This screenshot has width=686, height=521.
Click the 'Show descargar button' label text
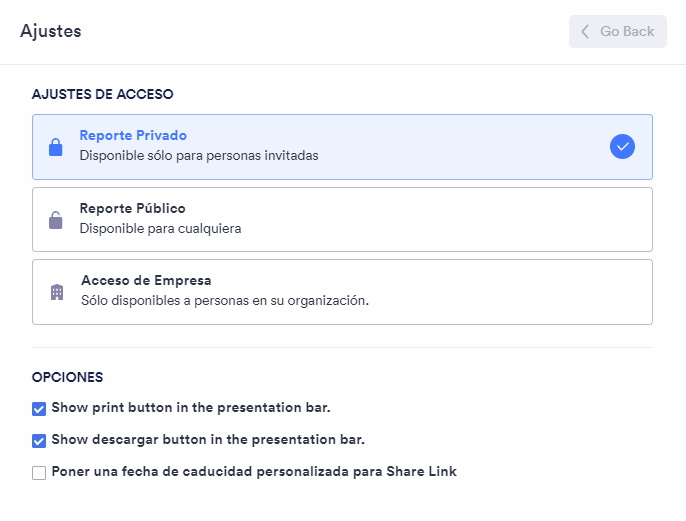click(x=208, y=440)
